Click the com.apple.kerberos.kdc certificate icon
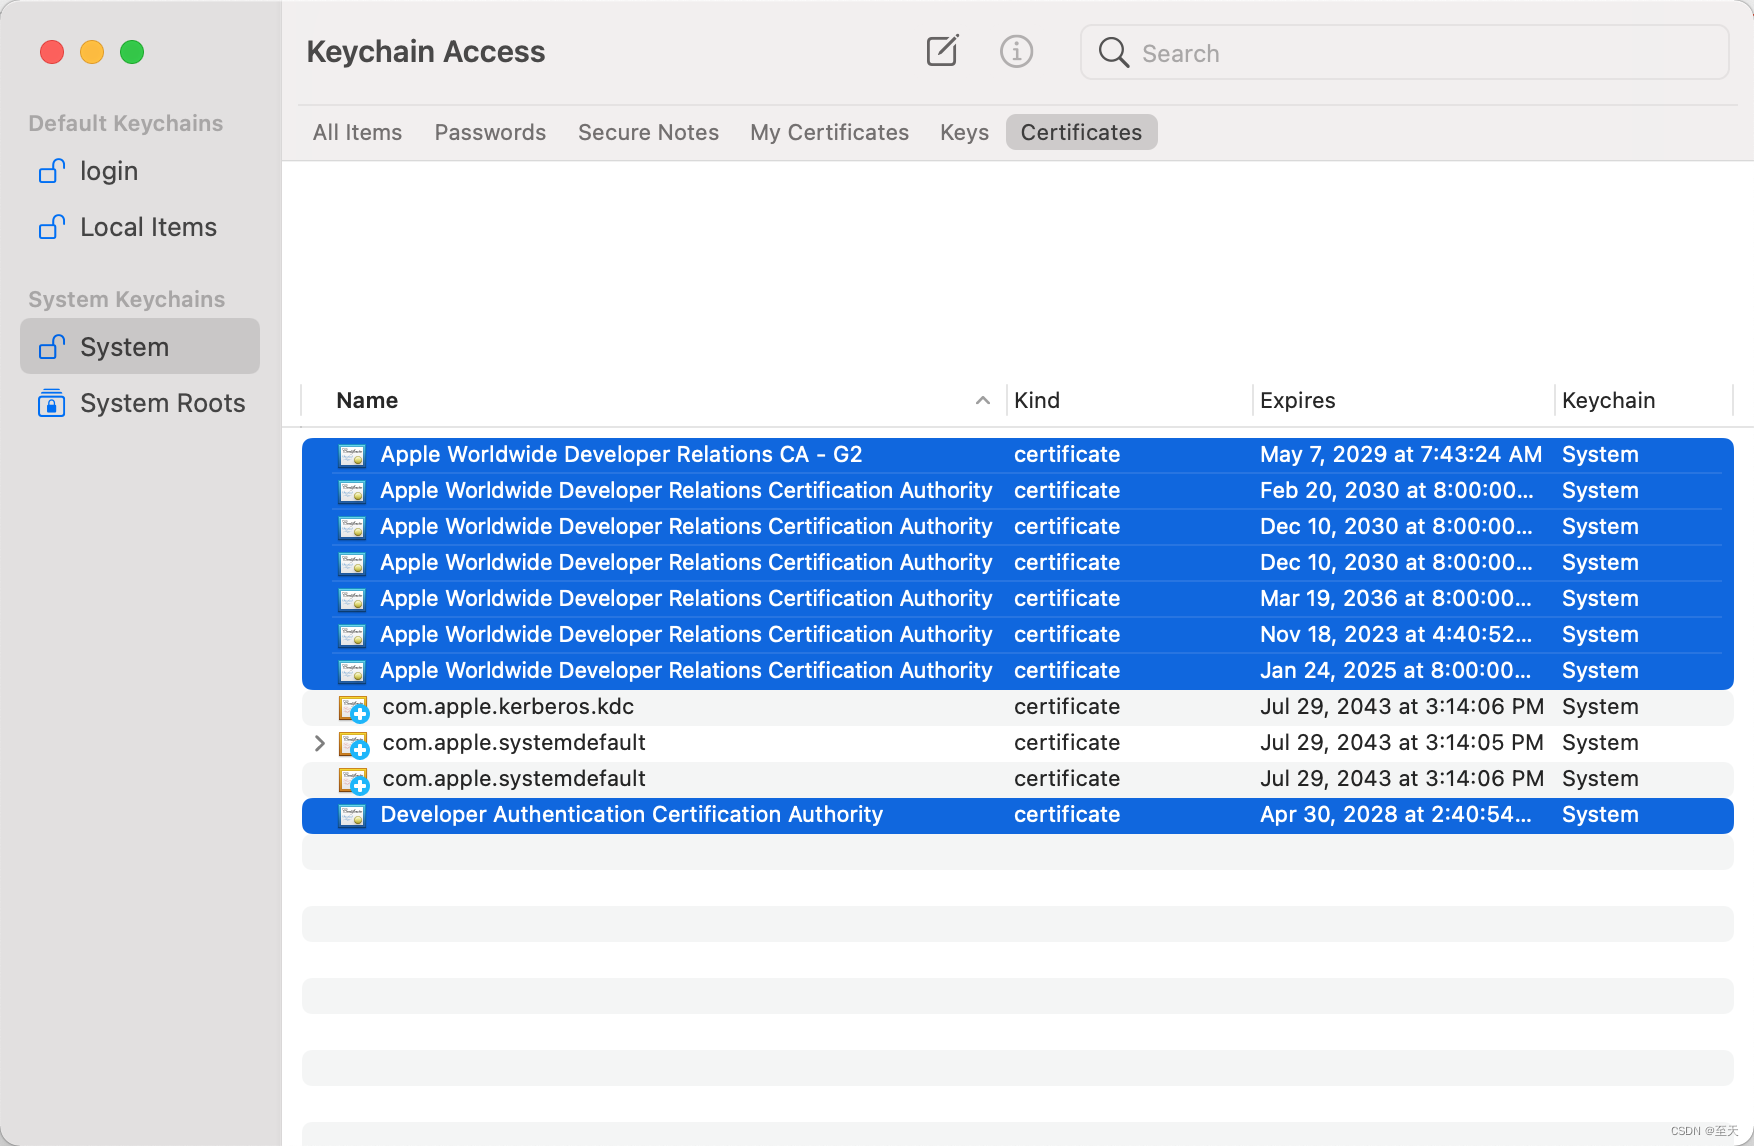Screen dimensions: 1754x1146 tap(354, 708)
